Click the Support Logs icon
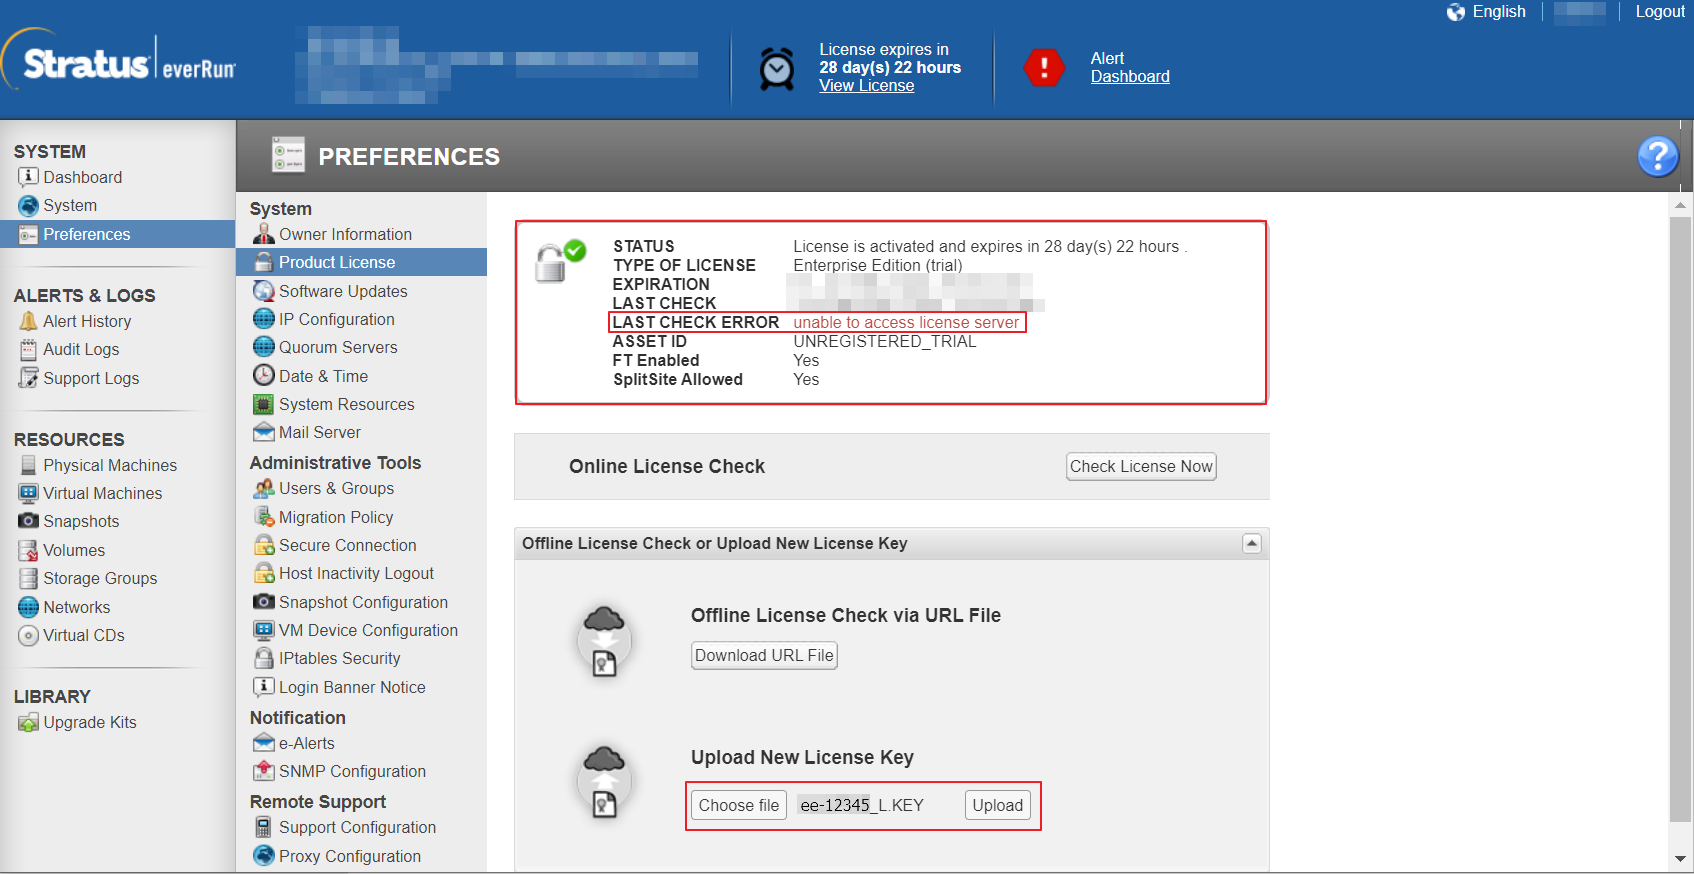This screenshot has width=1694, height=874. point(28,378)
